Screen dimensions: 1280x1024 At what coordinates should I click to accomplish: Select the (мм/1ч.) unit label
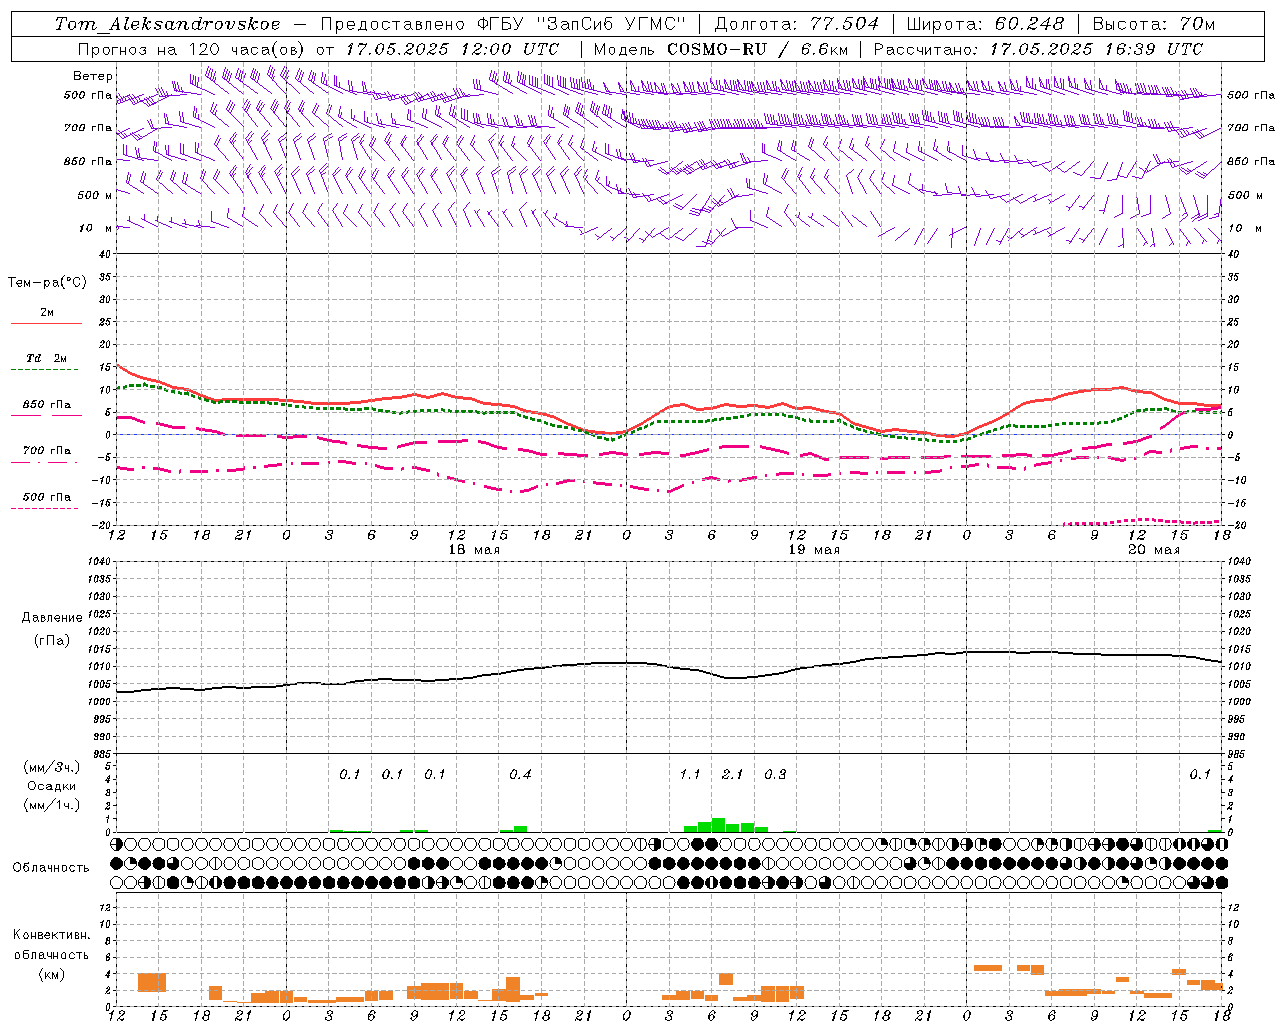51,805
